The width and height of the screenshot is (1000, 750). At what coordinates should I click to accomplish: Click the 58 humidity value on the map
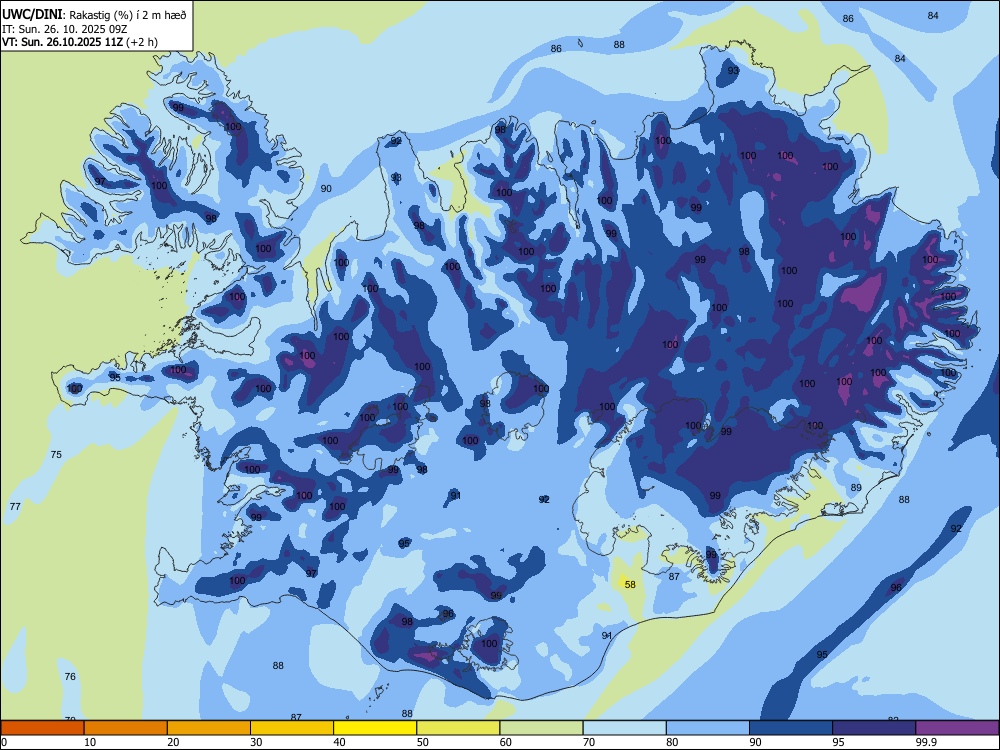(x=630, y=584)
